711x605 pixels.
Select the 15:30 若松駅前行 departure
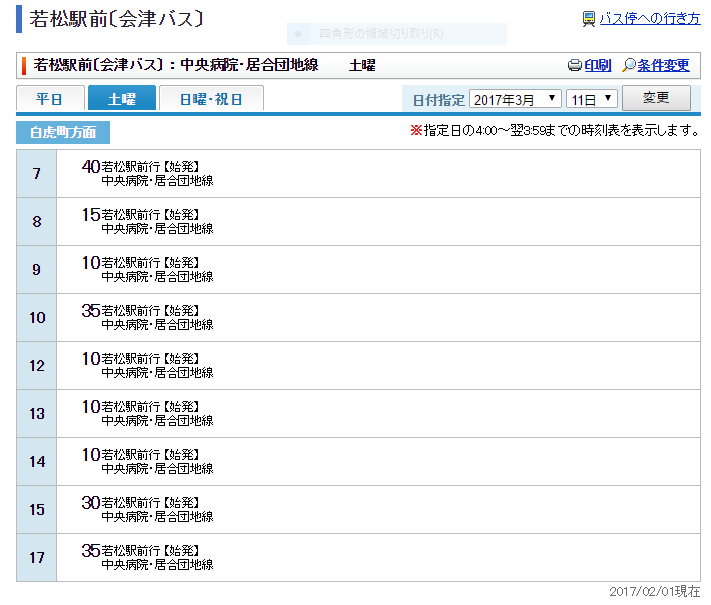point(147,510)
